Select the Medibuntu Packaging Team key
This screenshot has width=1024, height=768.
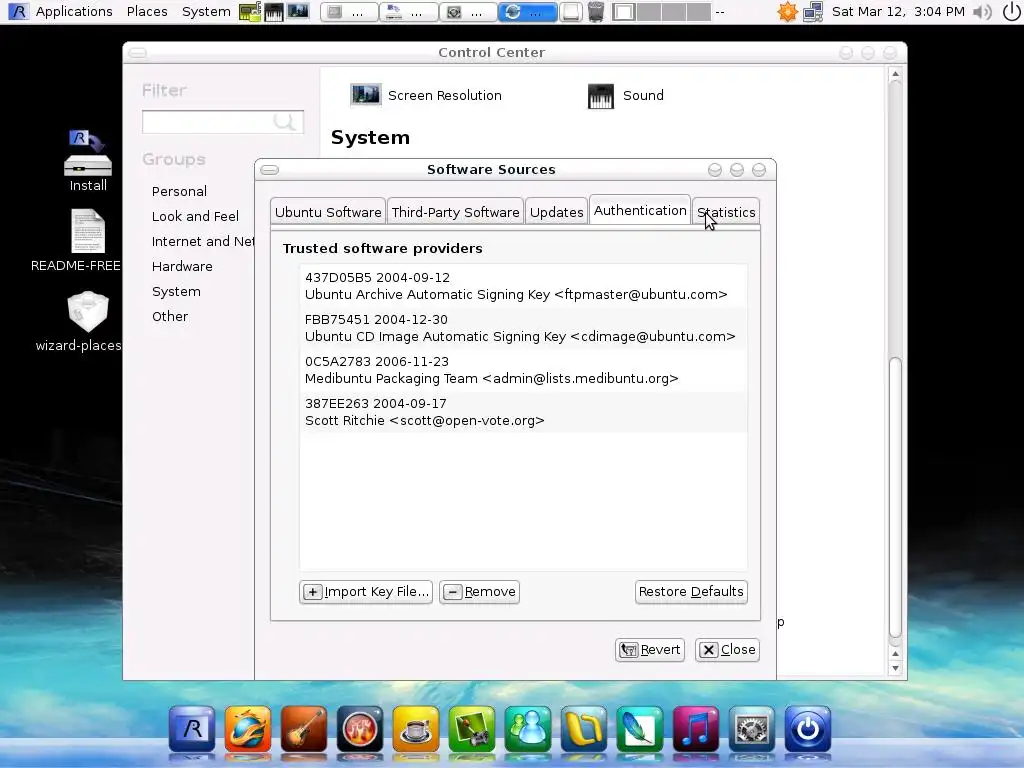pos(523,370)
